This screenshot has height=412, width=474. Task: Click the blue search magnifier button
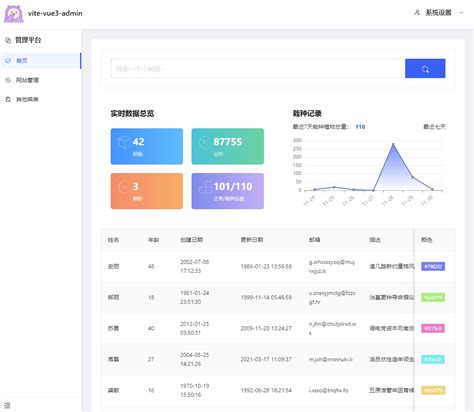[425, 69]
